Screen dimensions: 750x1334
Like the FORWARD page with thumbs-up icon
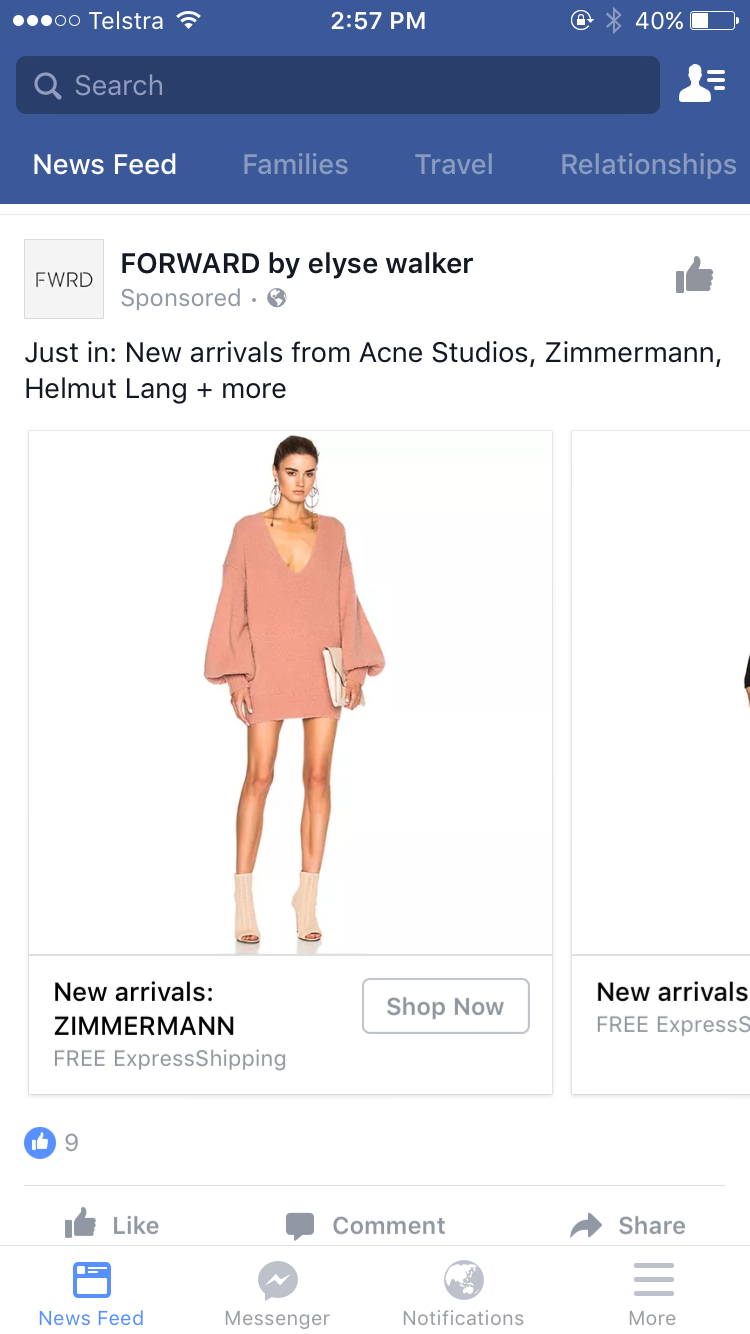point(695,275)
